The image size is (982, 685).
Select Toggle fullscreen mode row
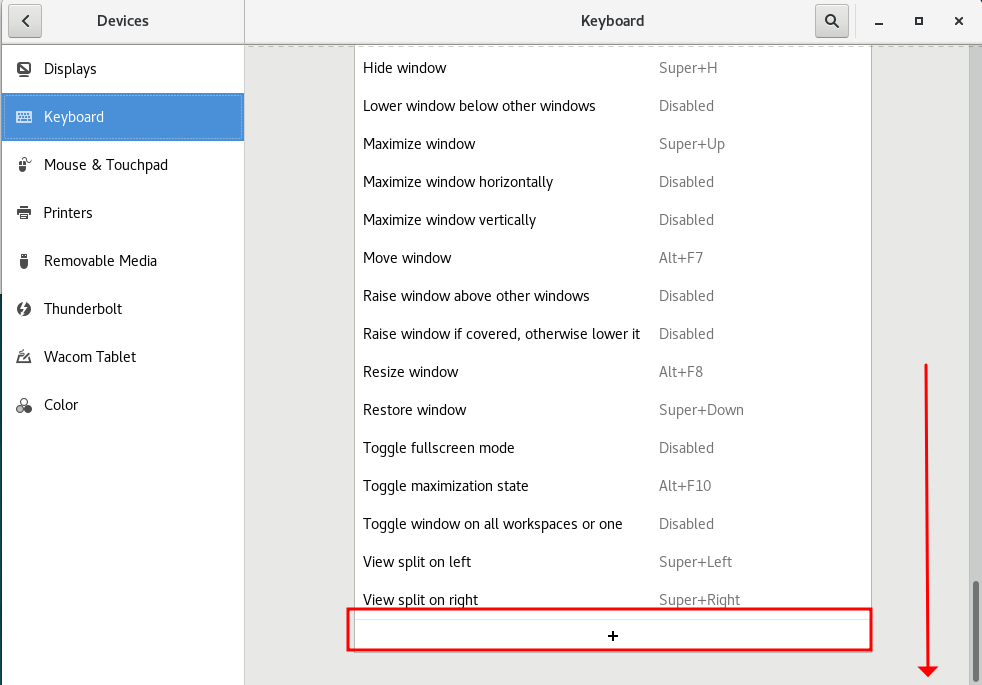[612, 448]
